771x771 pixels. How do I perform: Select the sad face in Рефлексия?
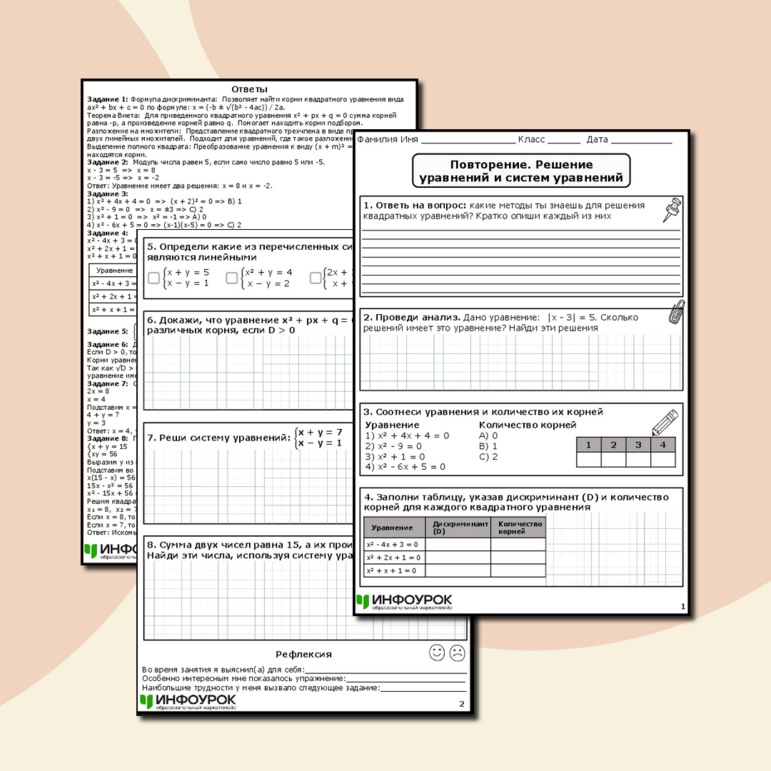457,653
